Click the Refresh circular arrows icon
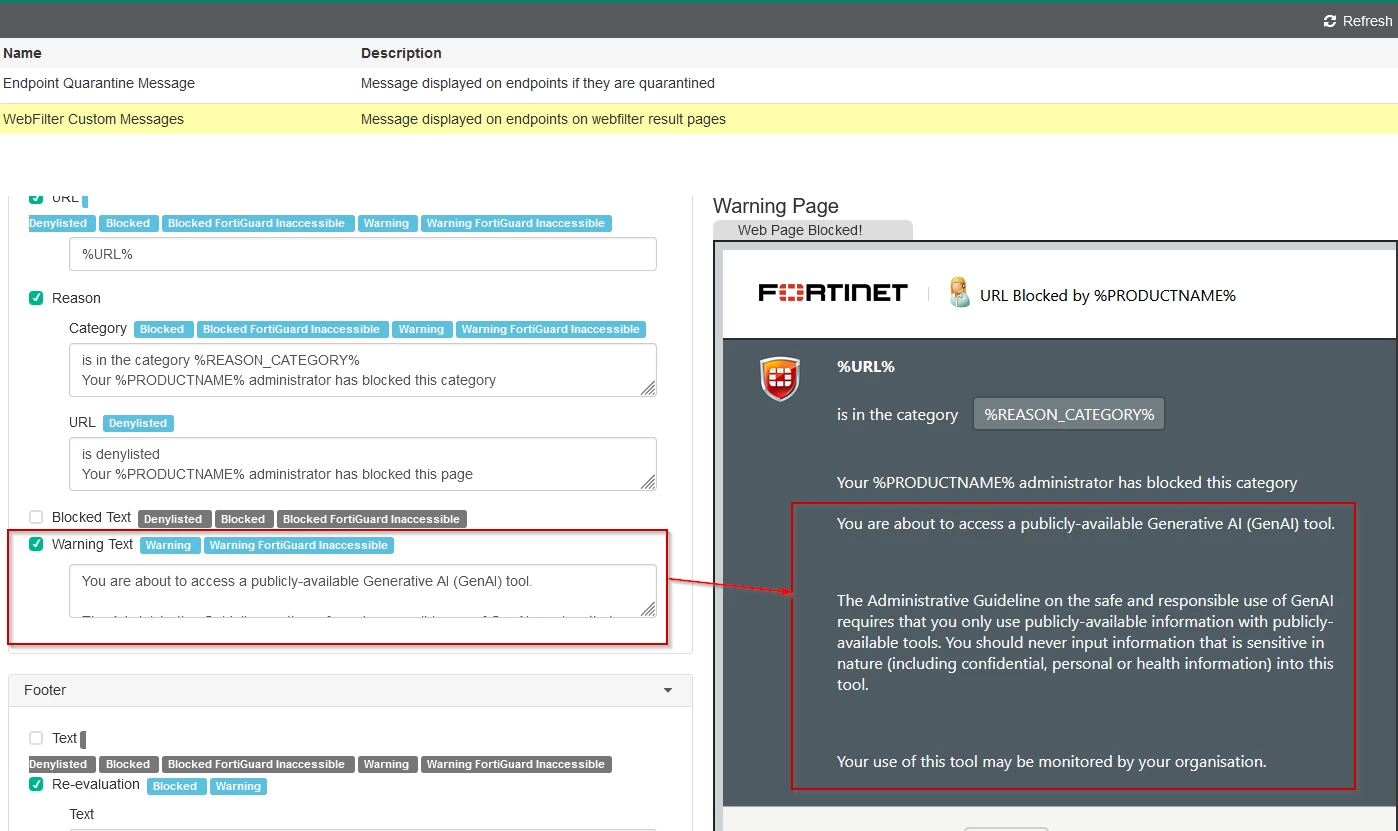The image size is (1398, 831). (x=1329, y=21)
